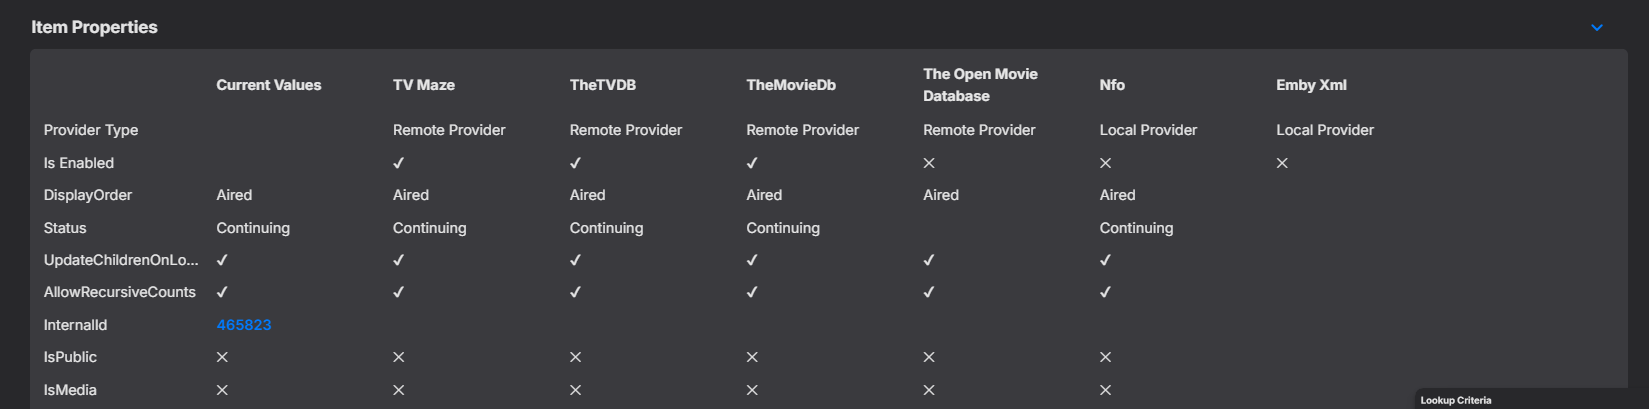Click Current Values IsMedia X mark
This screenshot has width=1649, height=409.
222,390
